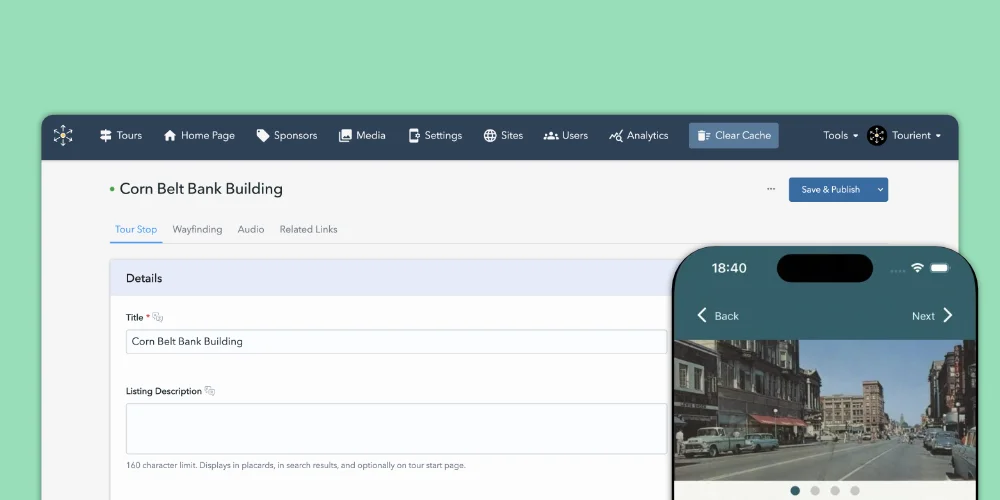This screenshot has width=1000, height=500.
Task: Click the translate icon beside Listing Description
Action: pos(210,391)
